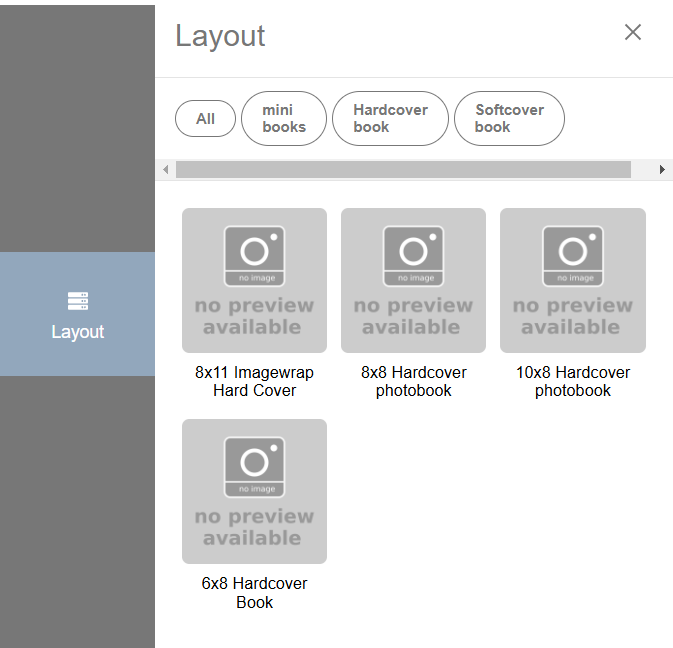Filter layouts by mini books
Image resolution: width=673 pixels, height=648 pixels.
click(x=284, y=118)
